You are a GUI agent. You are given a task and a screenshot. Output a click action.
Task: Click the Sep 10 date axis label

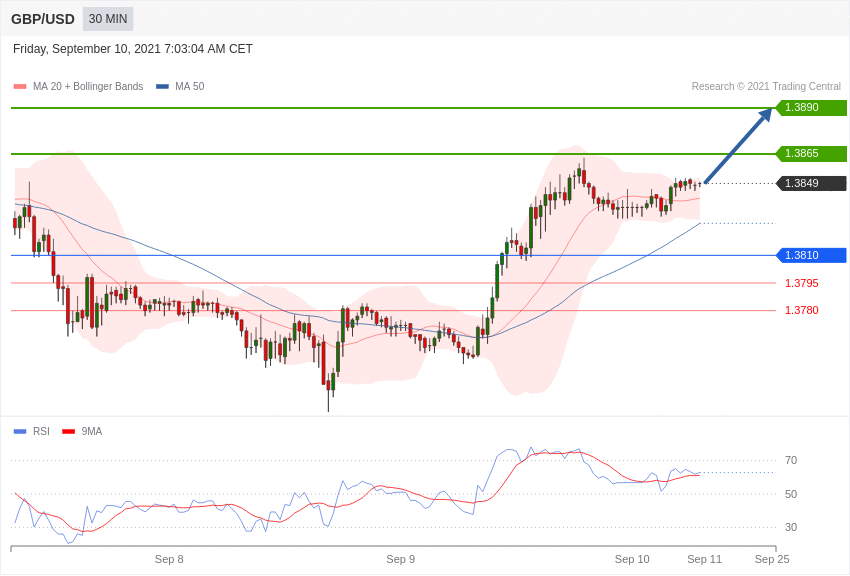click(632, 559)
